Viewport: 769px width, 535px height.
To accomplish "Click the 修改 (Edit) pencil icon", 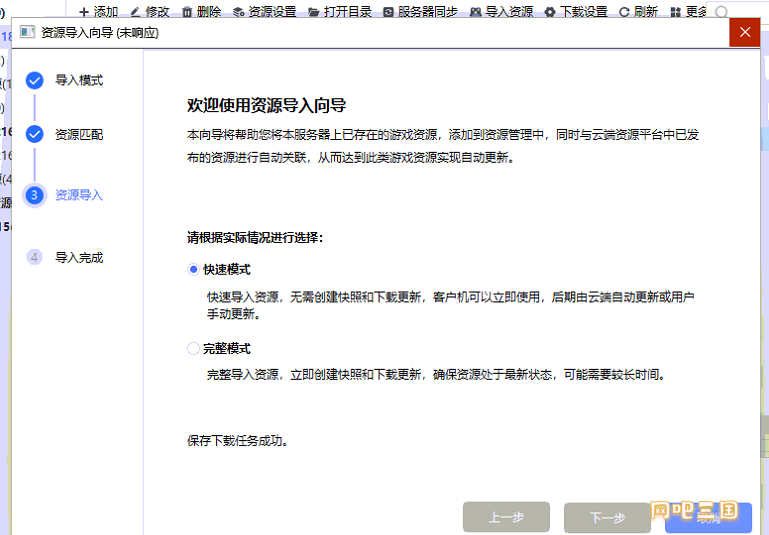I will pos(135,12).
